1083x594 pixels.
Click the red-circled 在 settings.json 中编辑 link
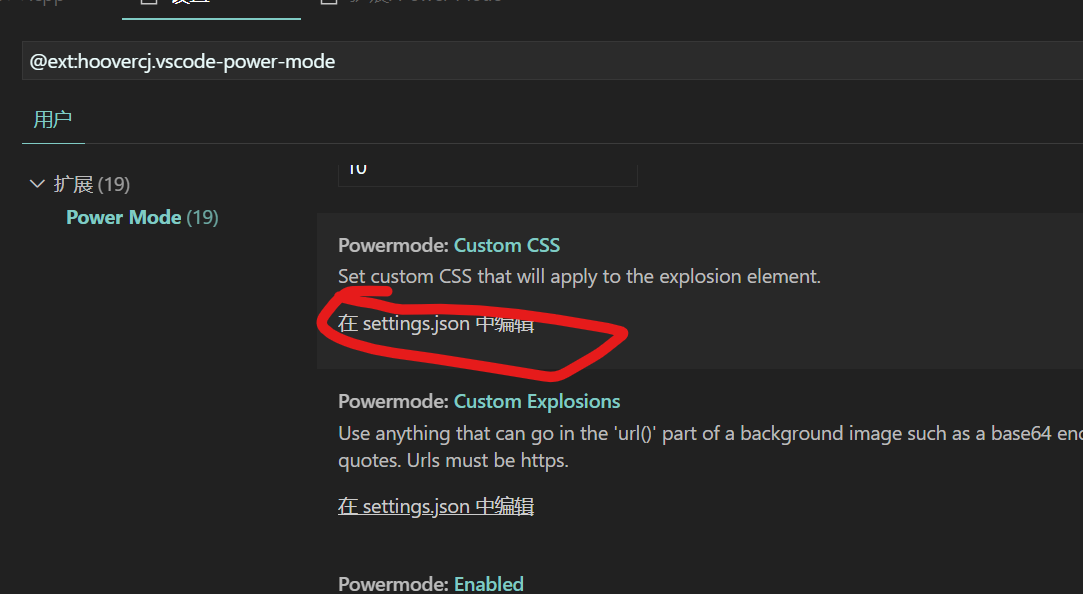click(436, 324)
